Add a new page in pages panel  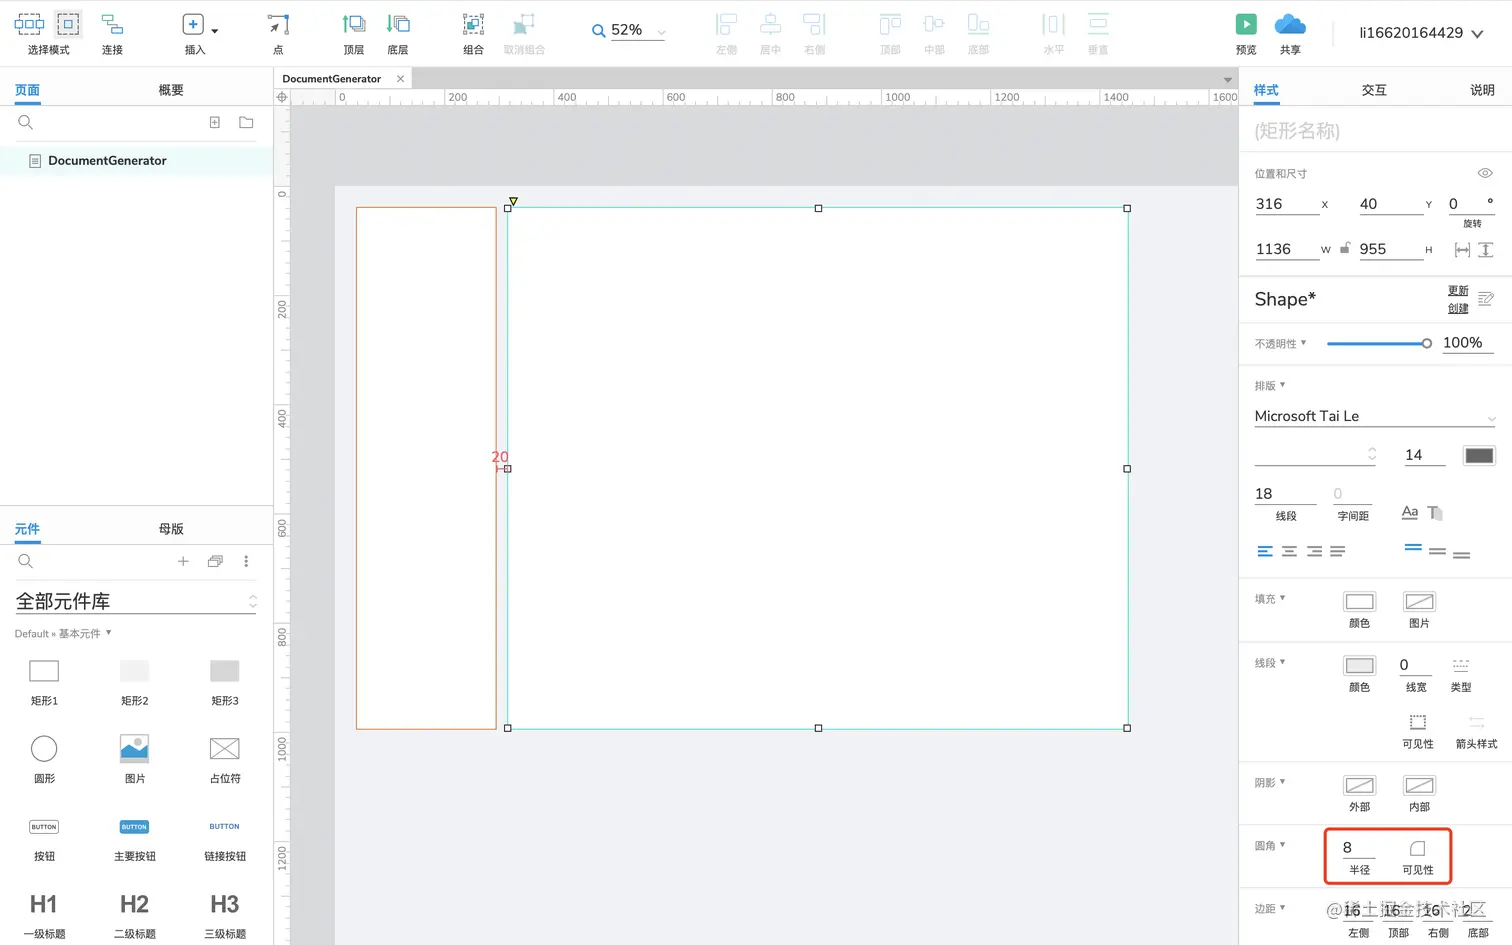[214, 122]
